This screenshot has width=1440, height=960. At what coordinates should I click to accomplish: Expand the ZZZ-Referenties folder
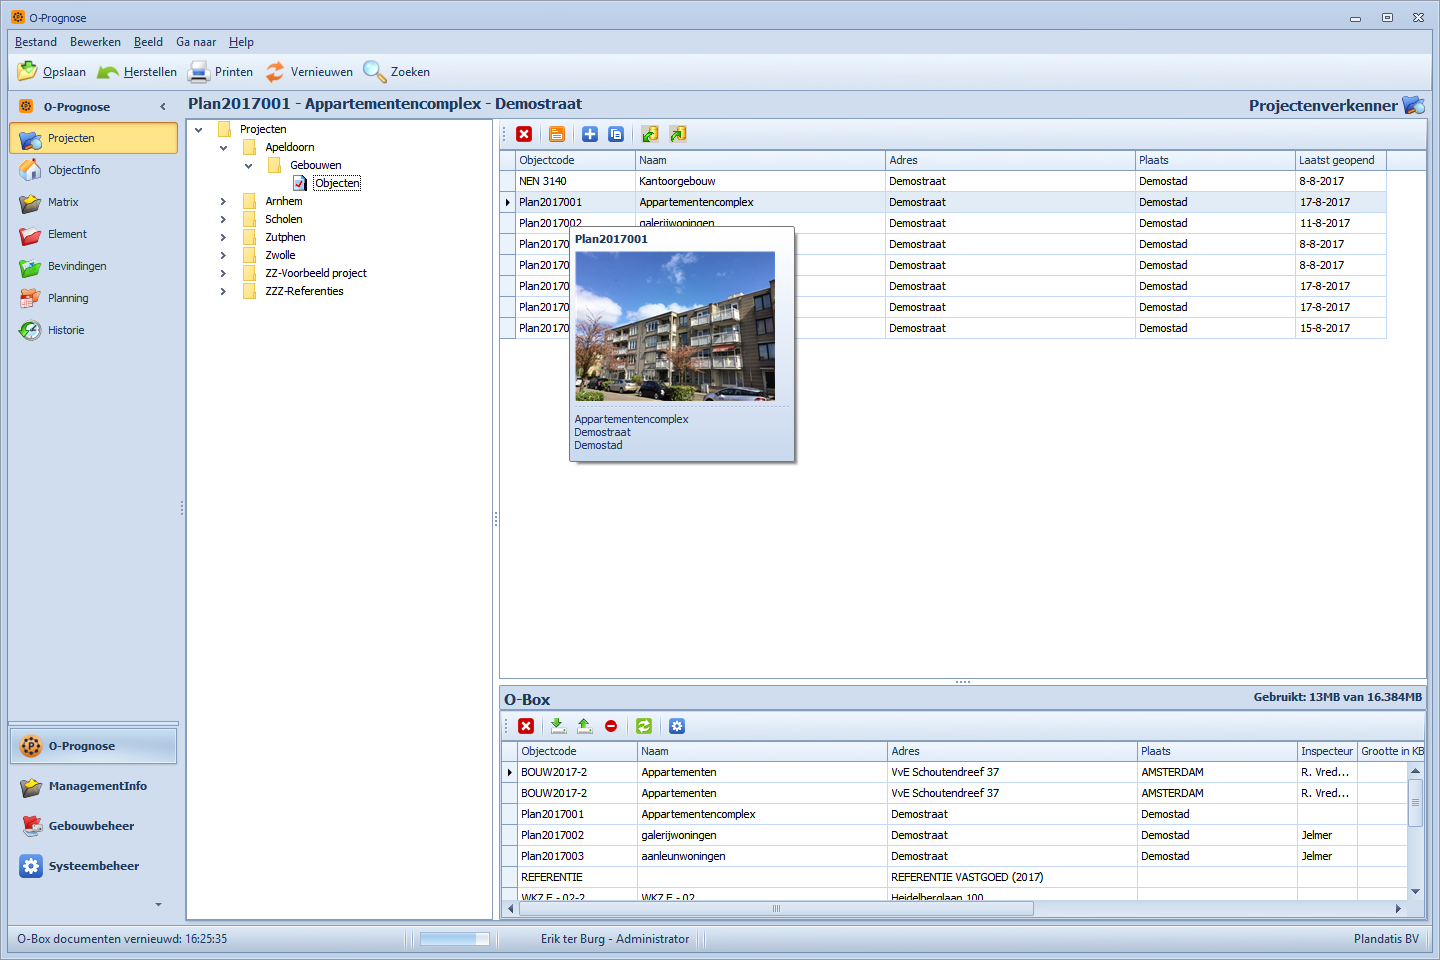click(223, 291)
